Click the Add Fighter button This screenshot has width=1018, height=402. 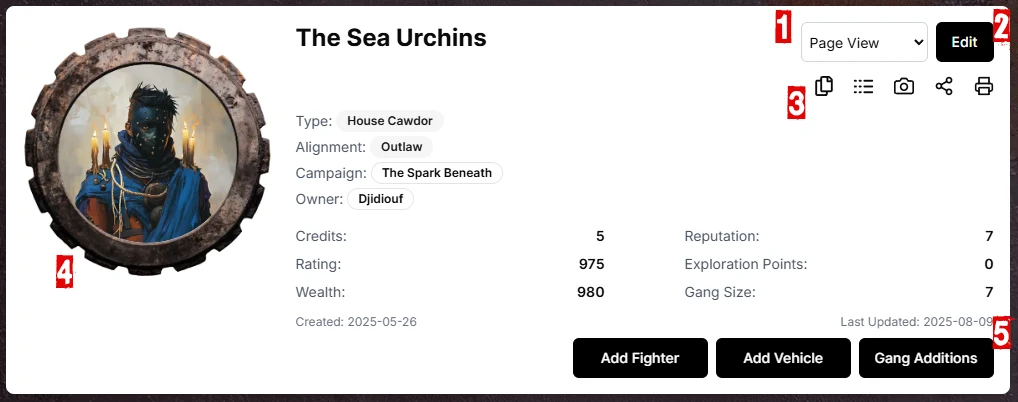click(x=640, y=358)
